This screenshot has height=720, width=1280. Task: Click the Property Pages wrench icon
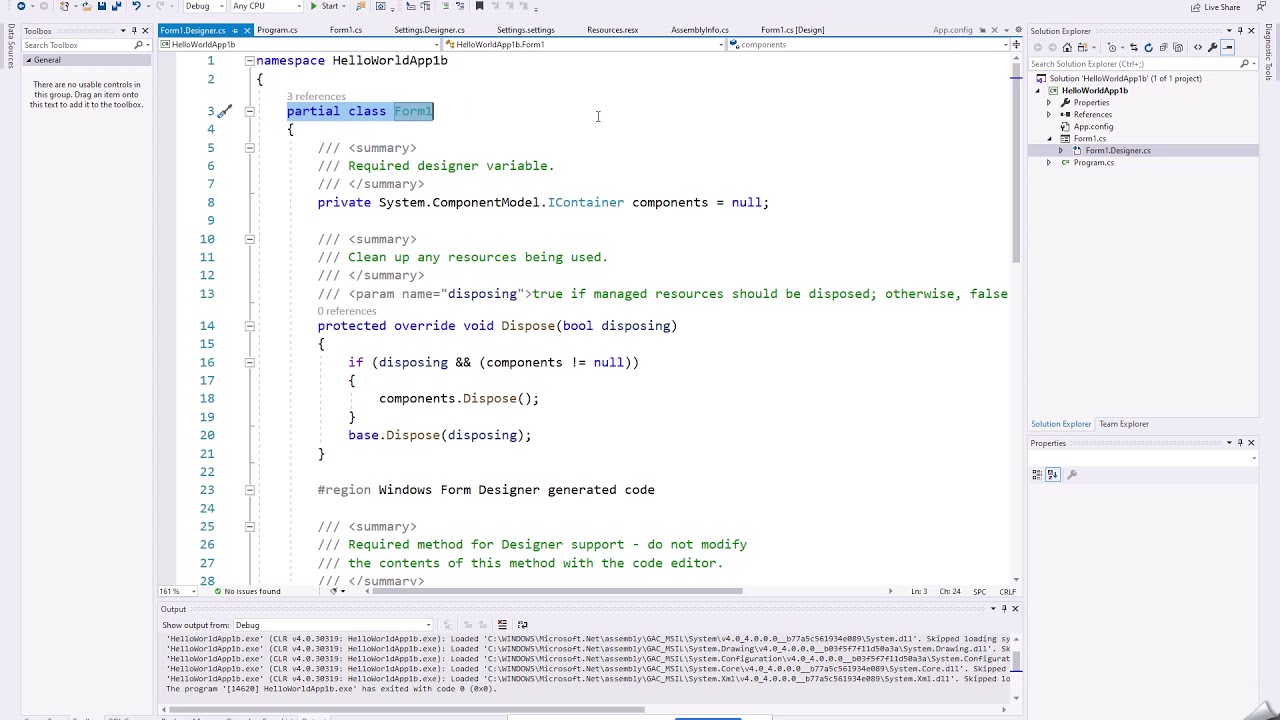[1072, 475]
